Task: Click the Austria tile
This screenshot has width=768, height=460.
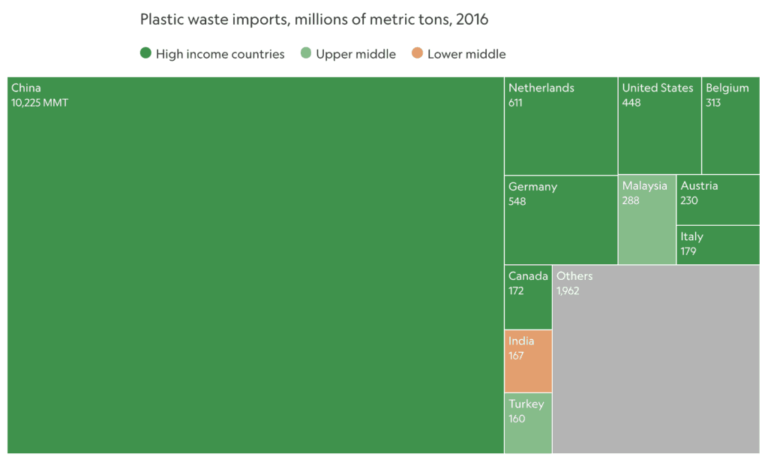Action: pos(718,200)
